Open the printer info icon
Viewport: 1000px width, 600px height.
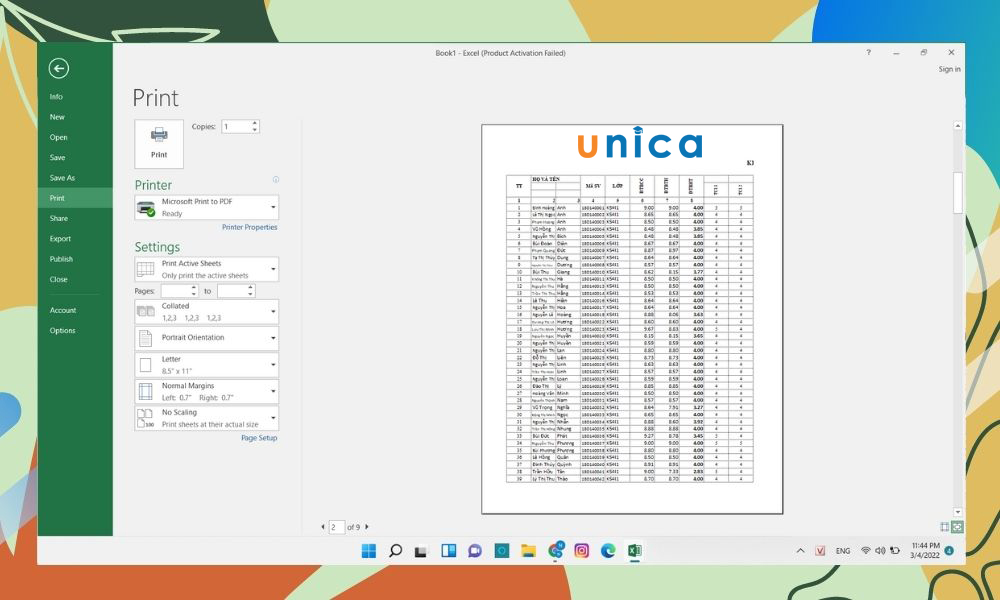pyautogui.click(x=276, y=180)
